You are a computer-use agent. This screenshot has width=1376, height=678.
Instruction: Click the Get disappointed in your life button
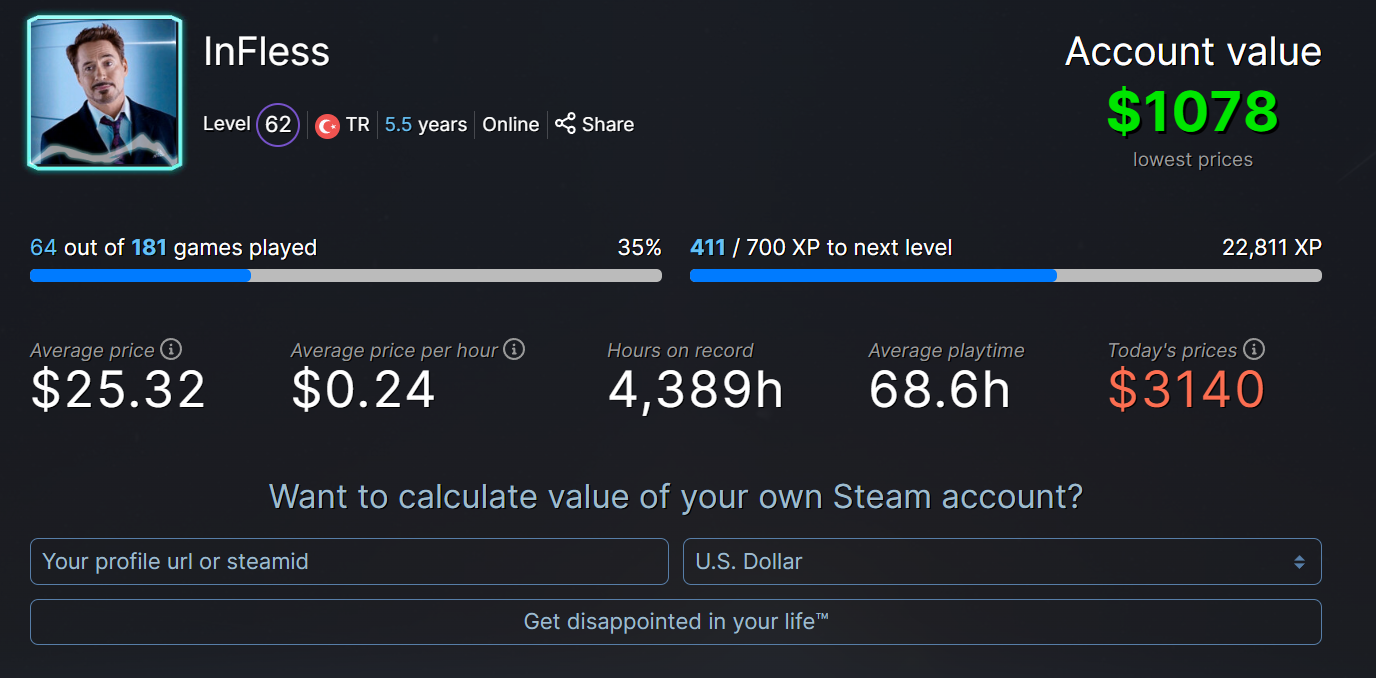[x=676, y=622]
